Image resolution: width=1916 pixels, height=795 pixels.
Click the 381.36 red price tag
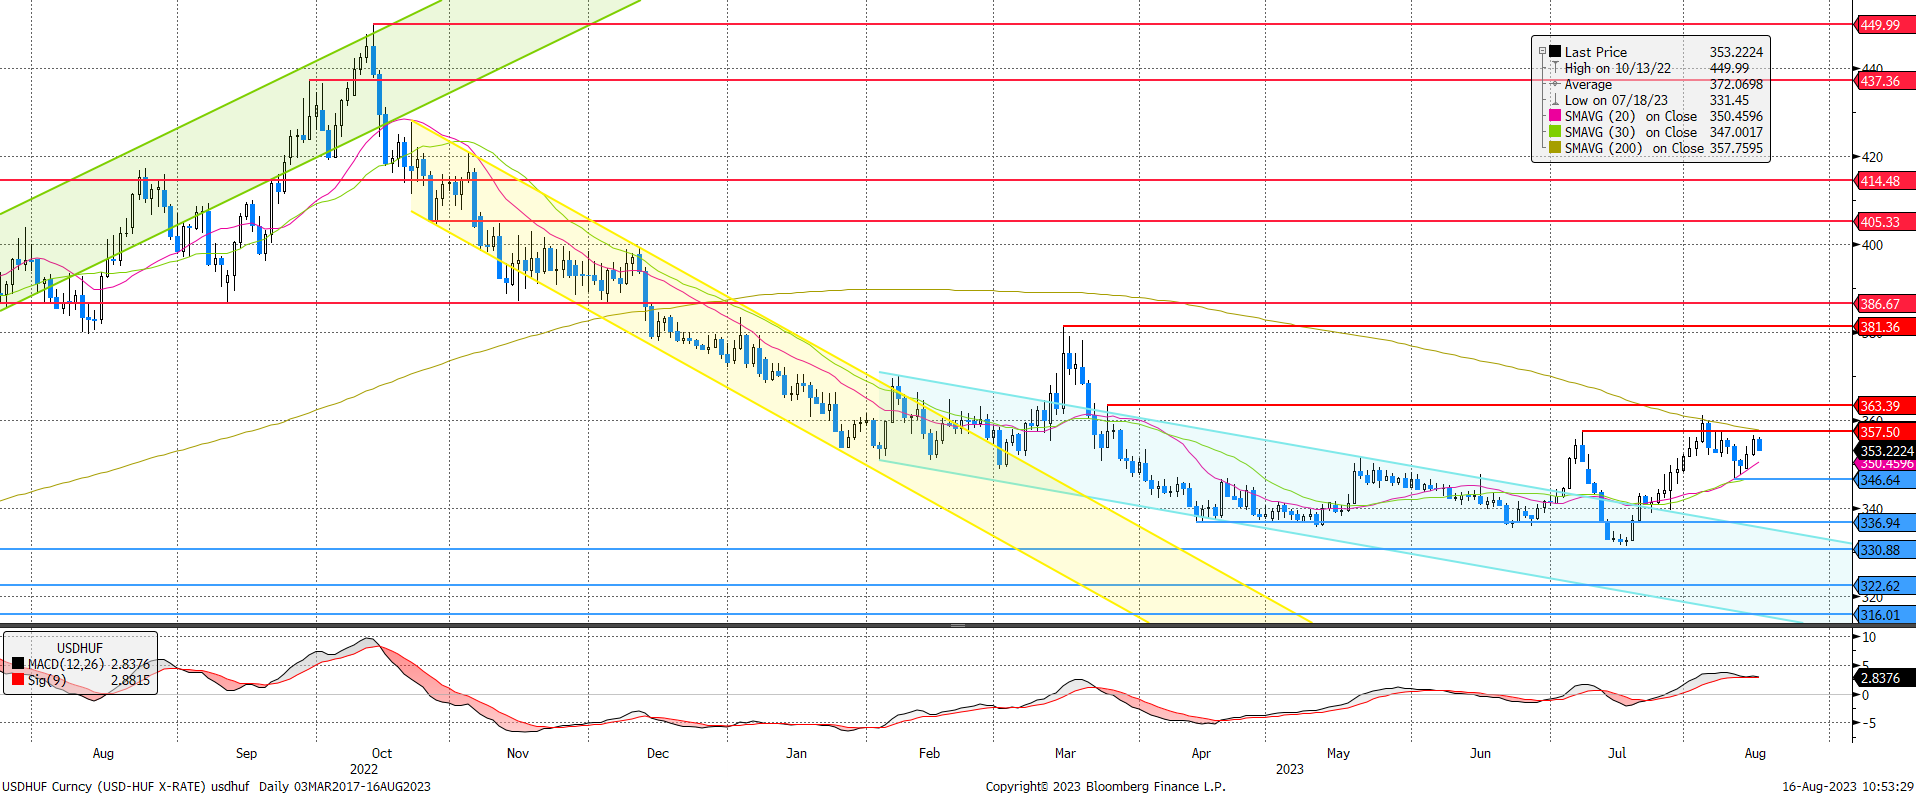pyautogui.click(x=1884, y=327)
